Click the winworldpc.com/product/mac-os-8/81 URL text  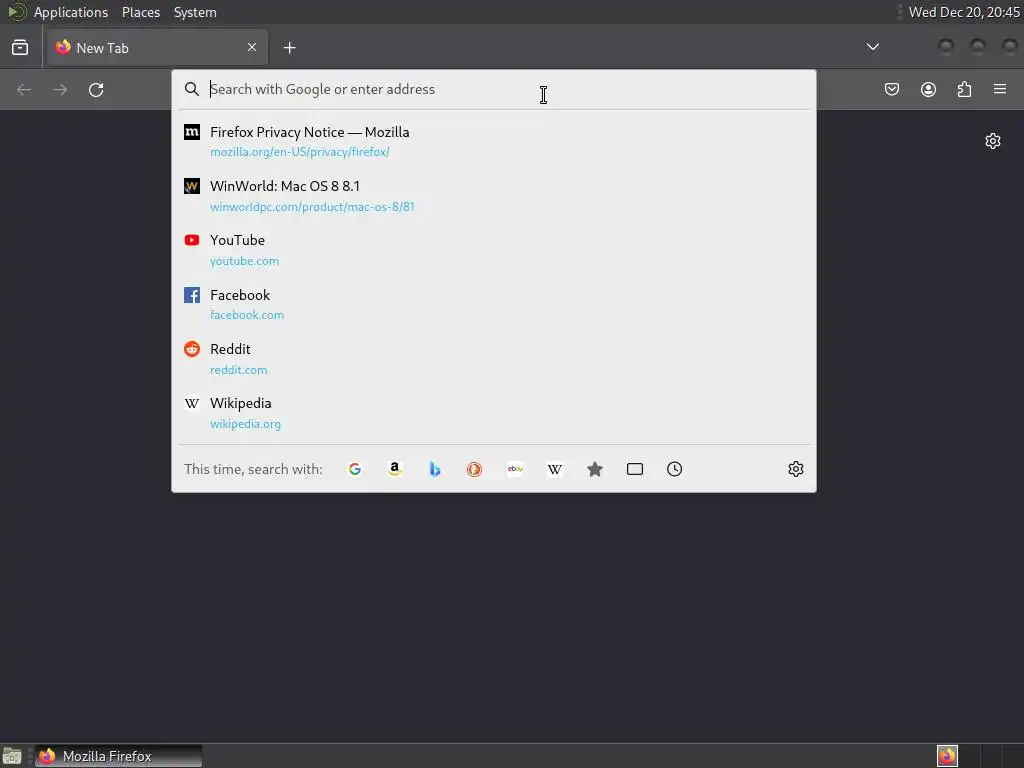point(312,207)
